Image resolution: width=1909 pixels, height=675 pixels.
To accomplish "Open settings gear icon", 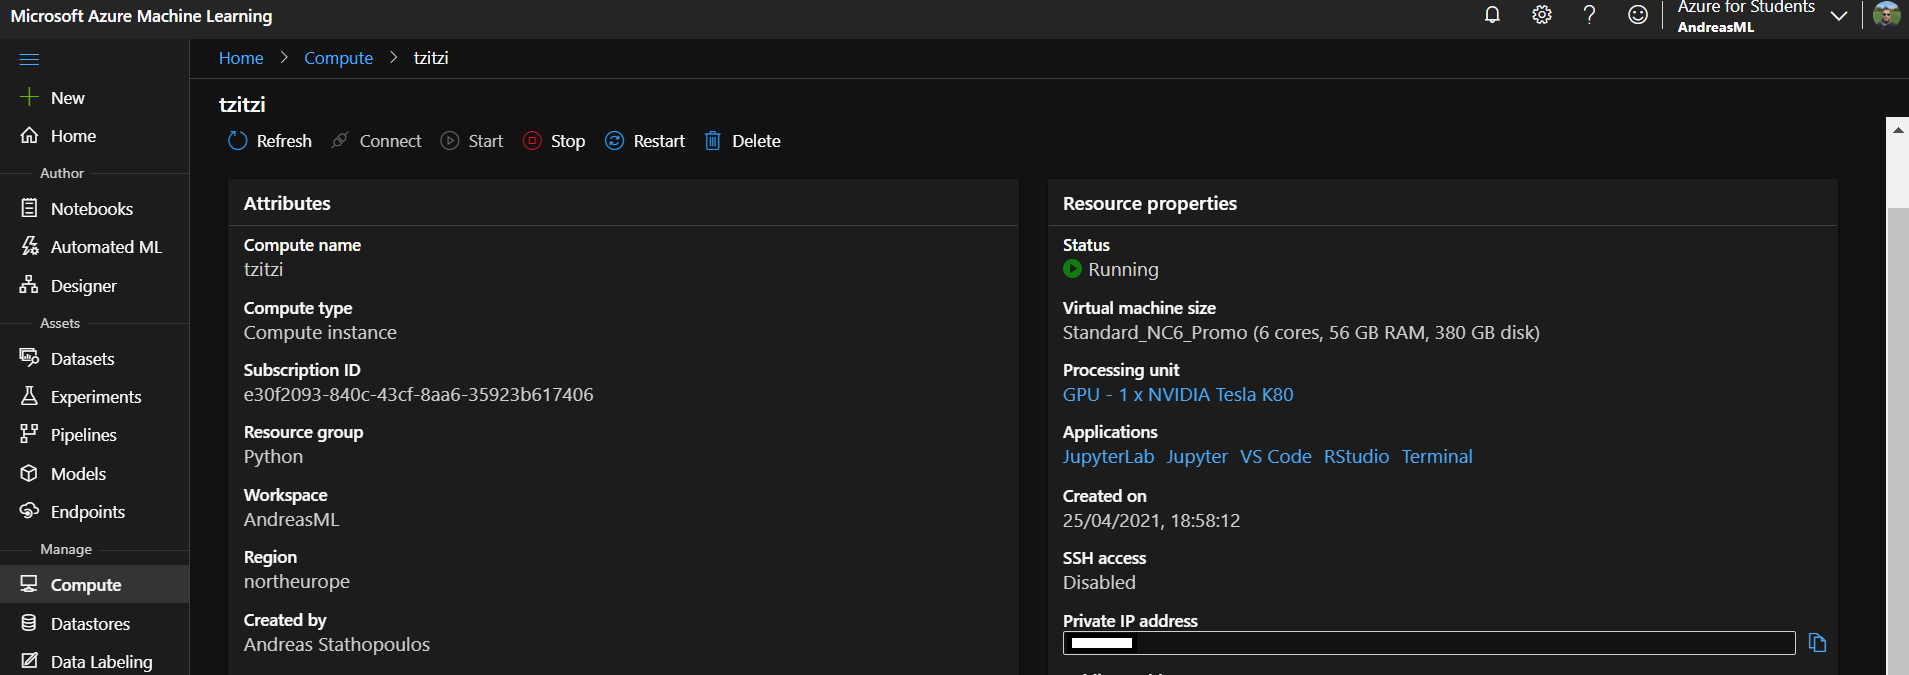I will click(x=1541, y=15).
